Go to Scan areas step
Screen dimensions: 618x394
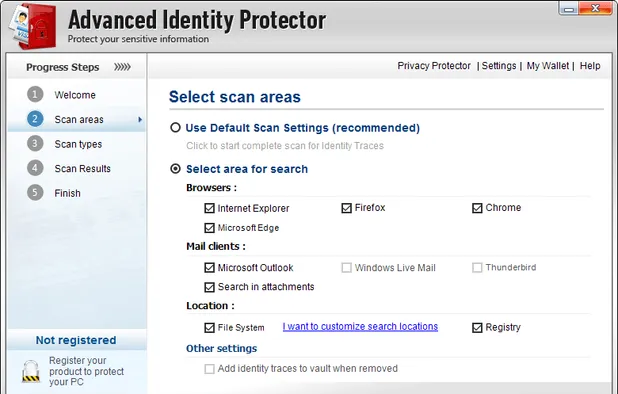click(x=79, y=119)
